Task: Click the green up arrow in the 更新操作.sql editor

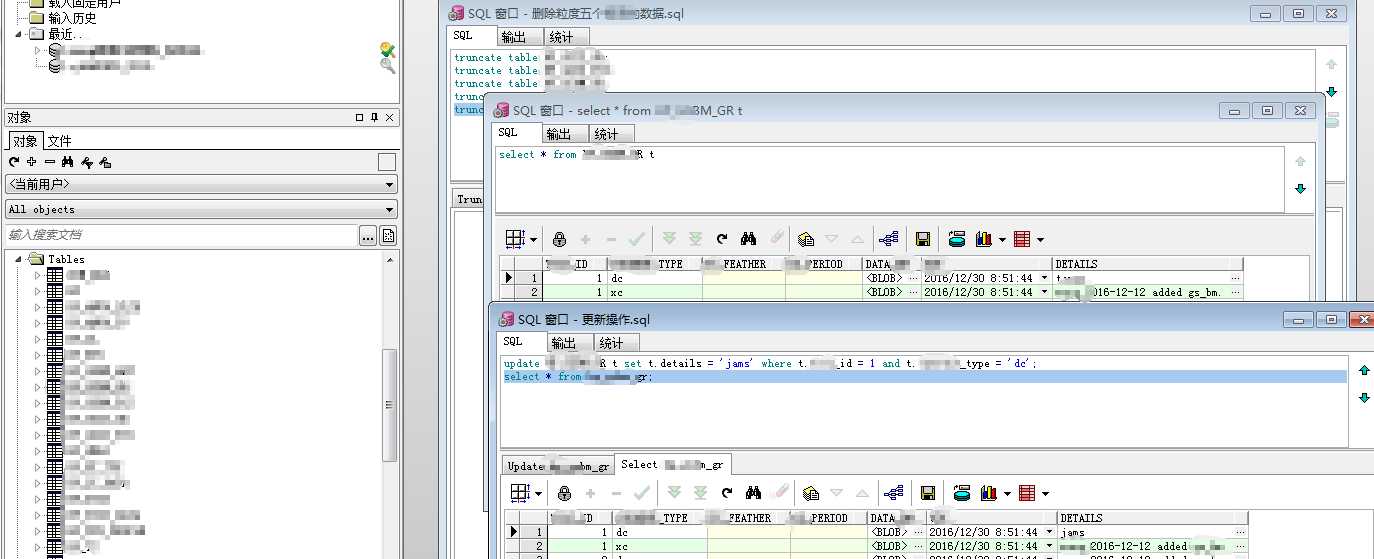Action: [1364, 371]
